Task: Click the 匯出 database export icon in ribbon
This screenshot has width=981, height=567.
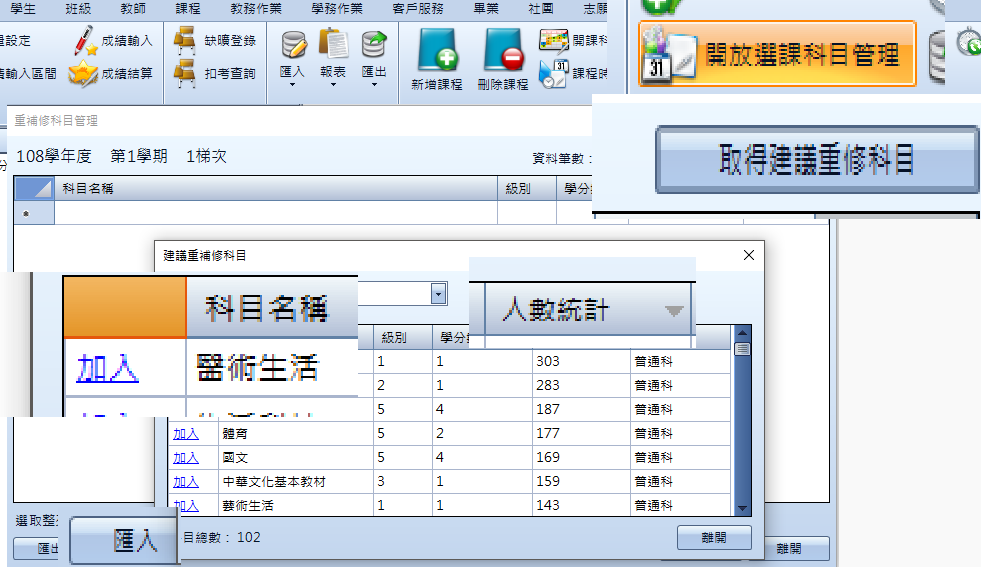Action: point(374,44)
